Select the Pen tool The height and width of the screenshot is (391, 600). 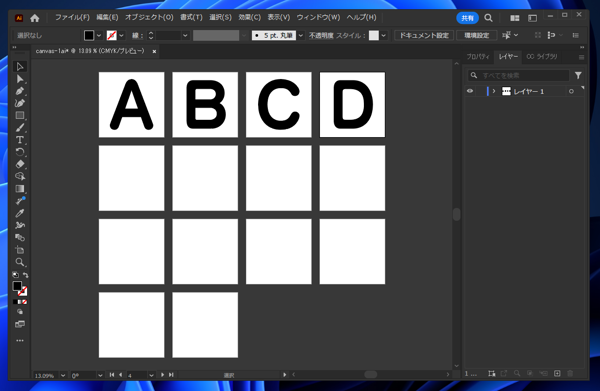[20, 91]
